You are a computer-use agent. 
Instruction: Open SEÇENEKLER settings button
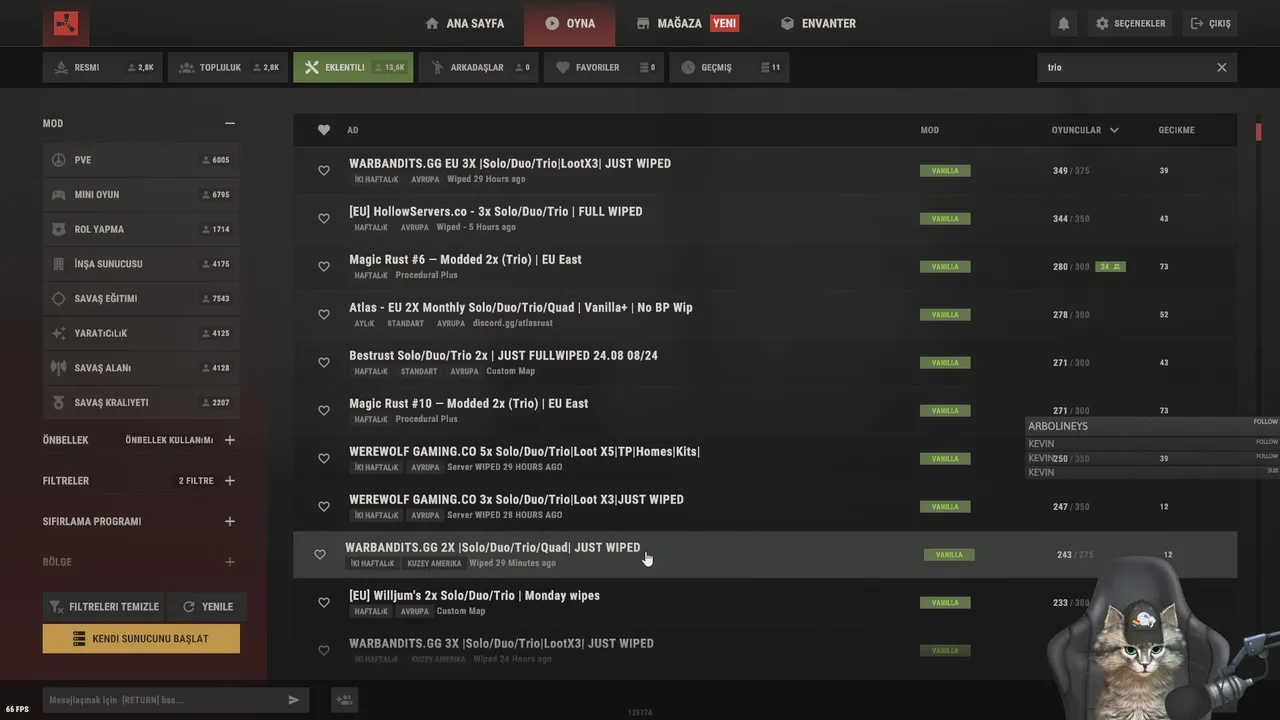tap(1131, 23)
